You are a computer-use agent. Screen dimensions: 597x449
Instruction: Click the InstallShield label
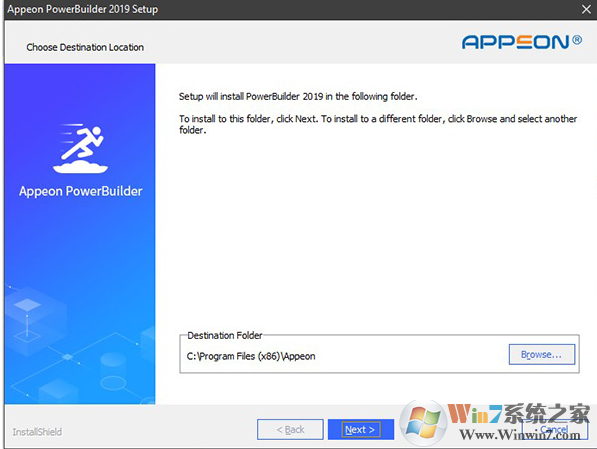pyautogui.click(x=37, y=432)
